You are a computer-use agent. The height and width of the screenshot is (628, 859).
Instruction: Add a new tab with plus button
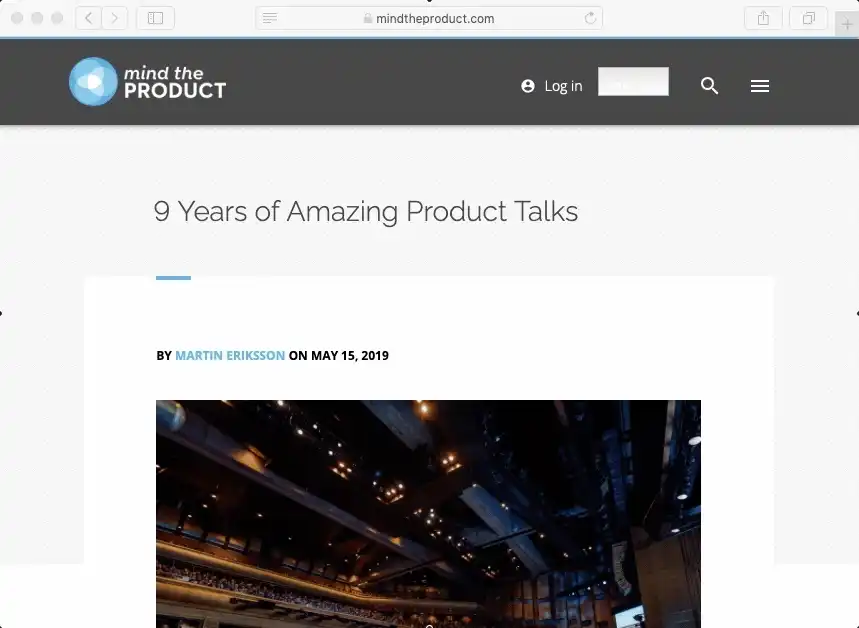coord(847,25)
